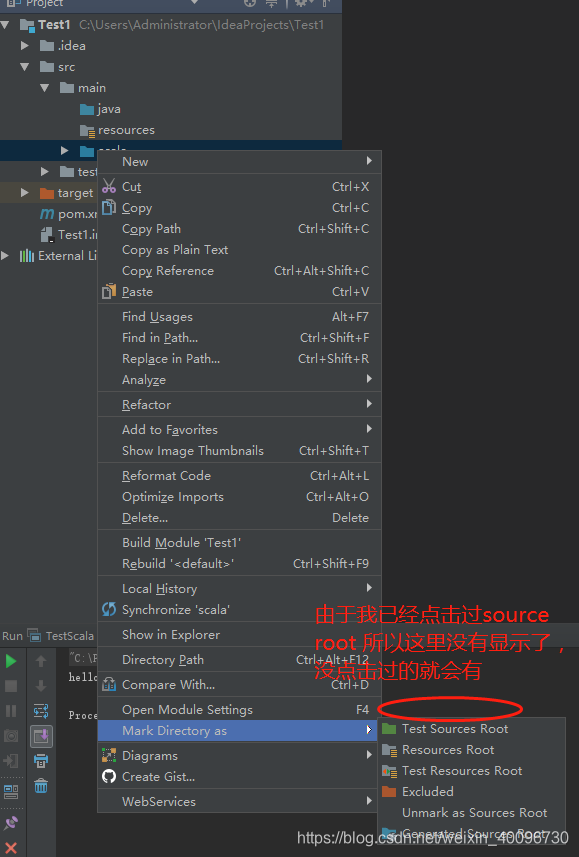Viewport: 579px width, 857px height.
Task: Rerun TestScala with the green play icon
Action: tap(11, 661)
